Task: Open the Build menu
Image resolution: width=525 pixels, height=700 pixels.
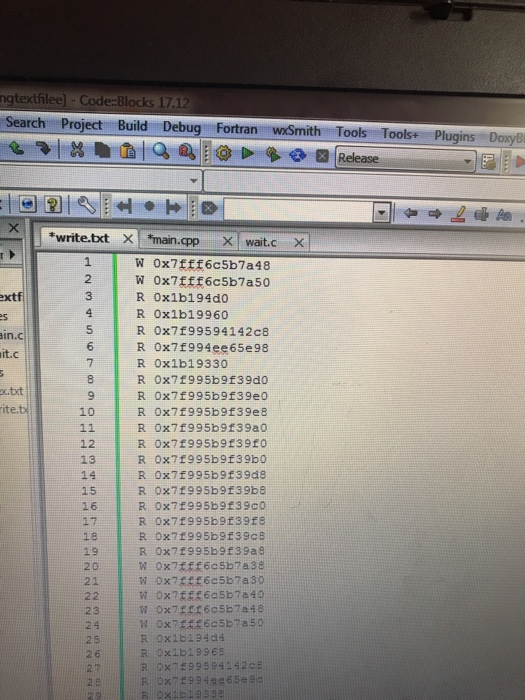Action: 133,126
